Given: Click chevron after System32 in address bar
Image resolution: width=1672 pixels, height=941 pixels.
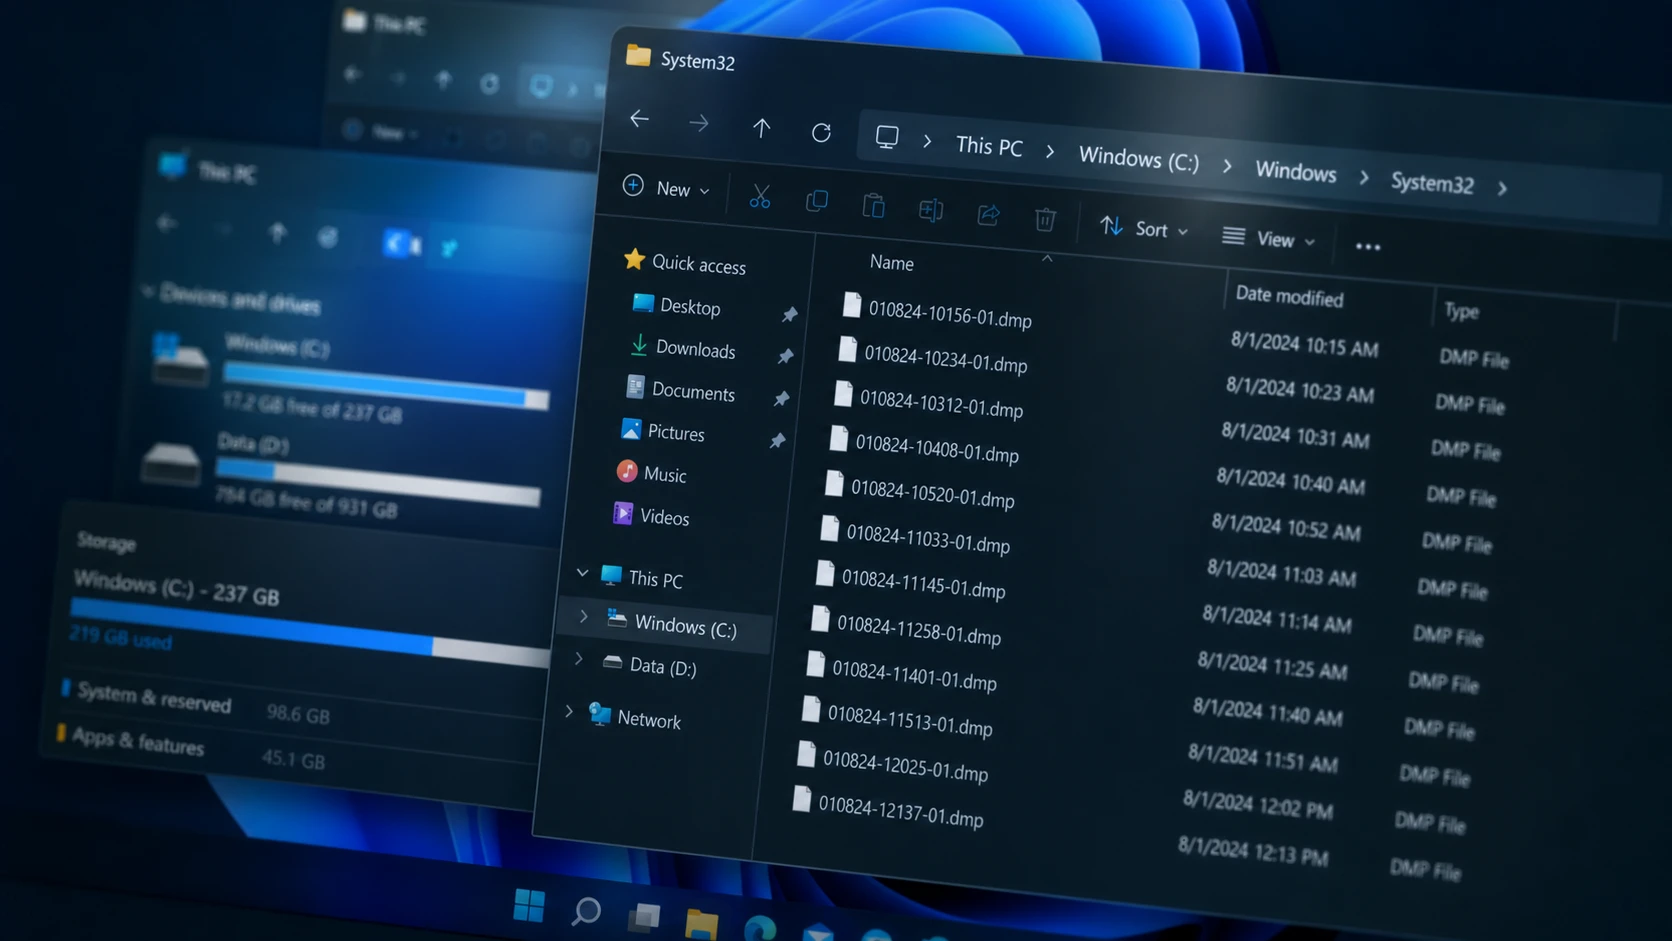Looking at the screenshot, I should (x=1502, y=188).
